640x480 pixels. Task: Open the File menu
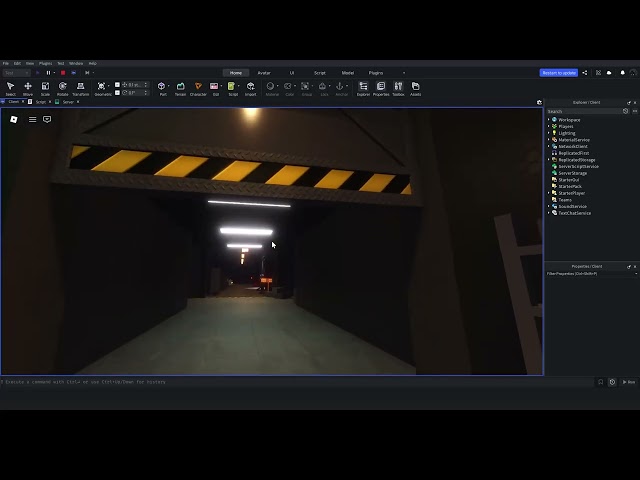(x=6, y=63)
